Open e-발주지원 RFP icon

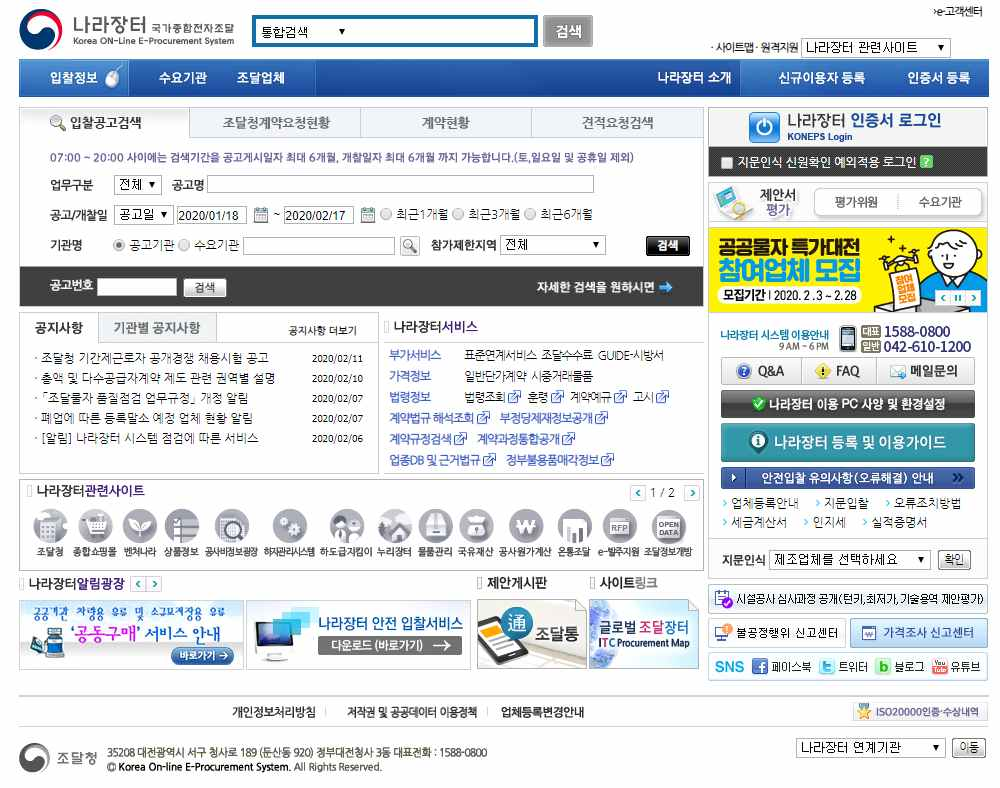(x=619, y=528)
